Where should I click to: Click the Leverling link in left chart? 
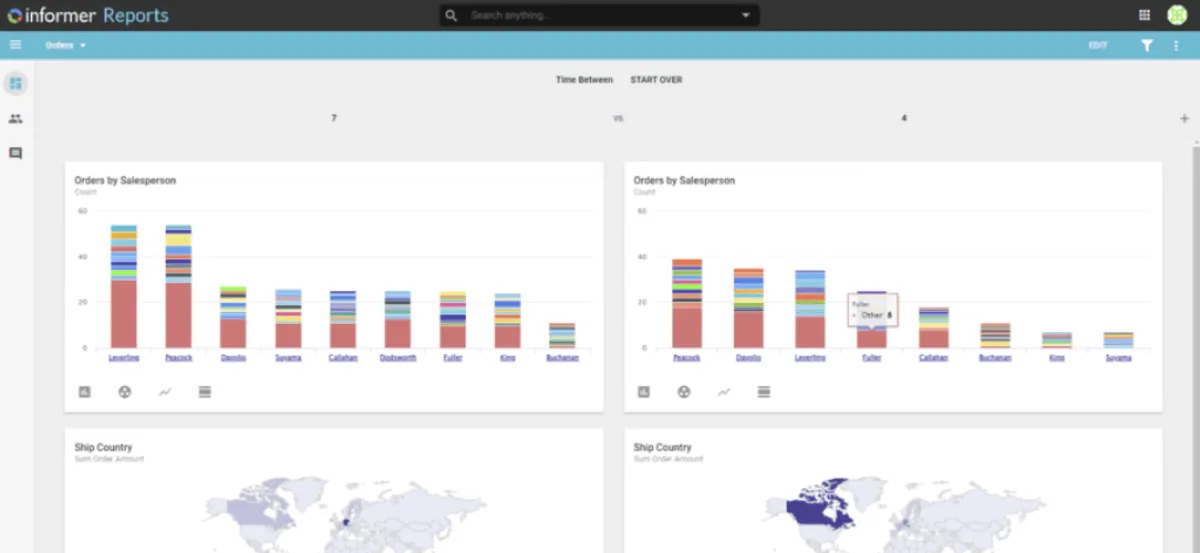click(124, 357)
